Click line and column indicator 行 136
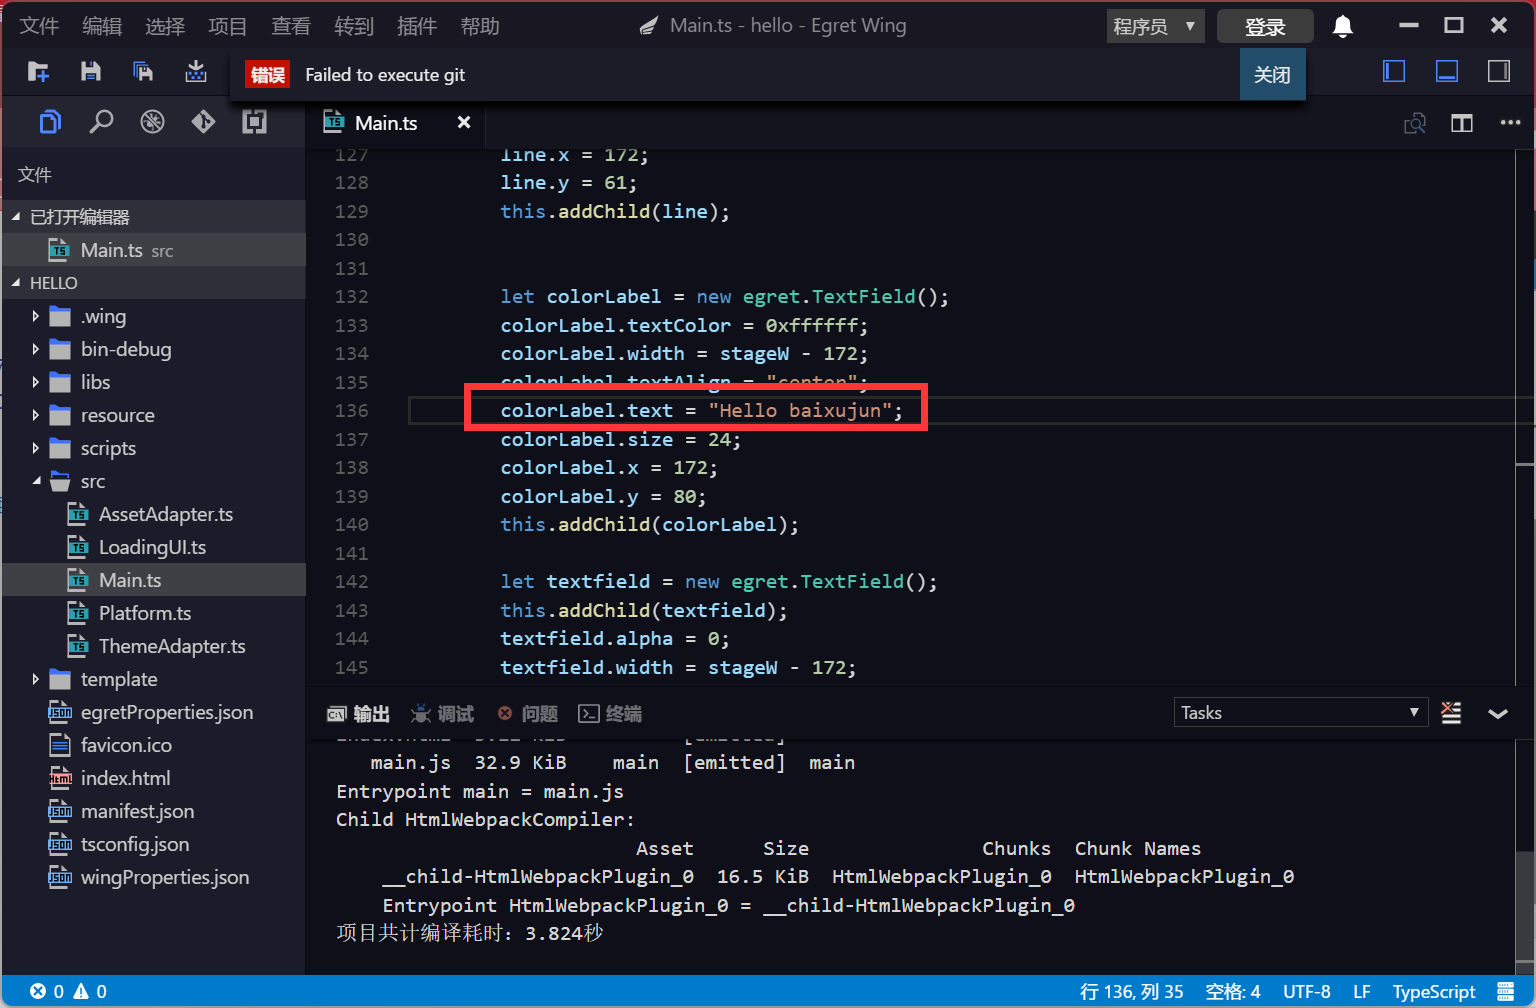1536x1008 pixels. click(1131, 992)
